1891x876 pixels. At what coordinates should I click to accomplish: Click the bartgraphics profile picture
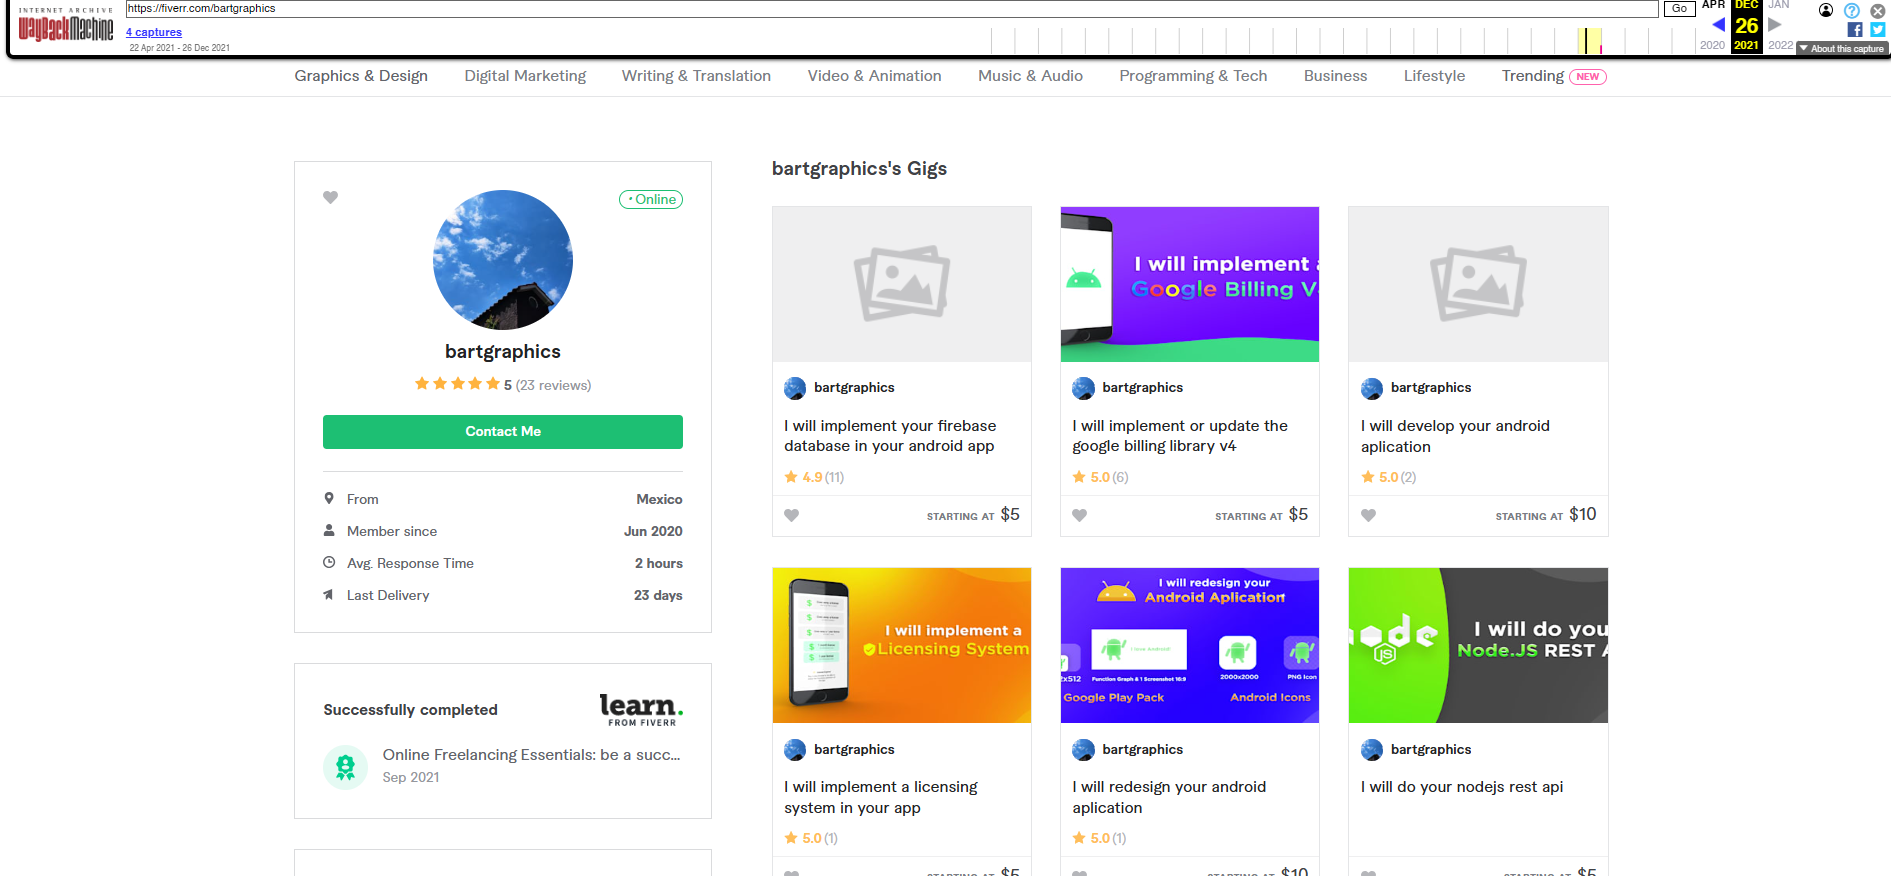503,260
